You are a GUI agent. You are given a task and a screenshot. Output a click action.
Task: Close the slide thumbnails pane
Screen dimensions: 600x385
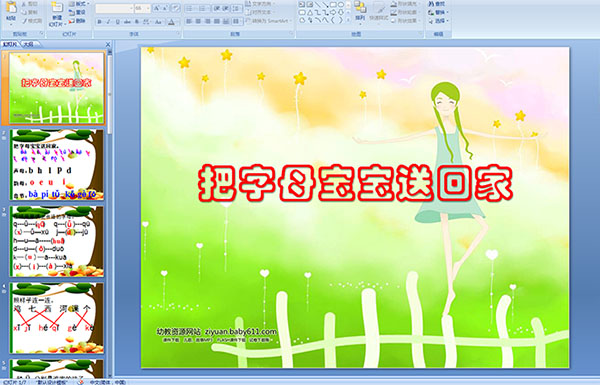[x=108, y=44]
